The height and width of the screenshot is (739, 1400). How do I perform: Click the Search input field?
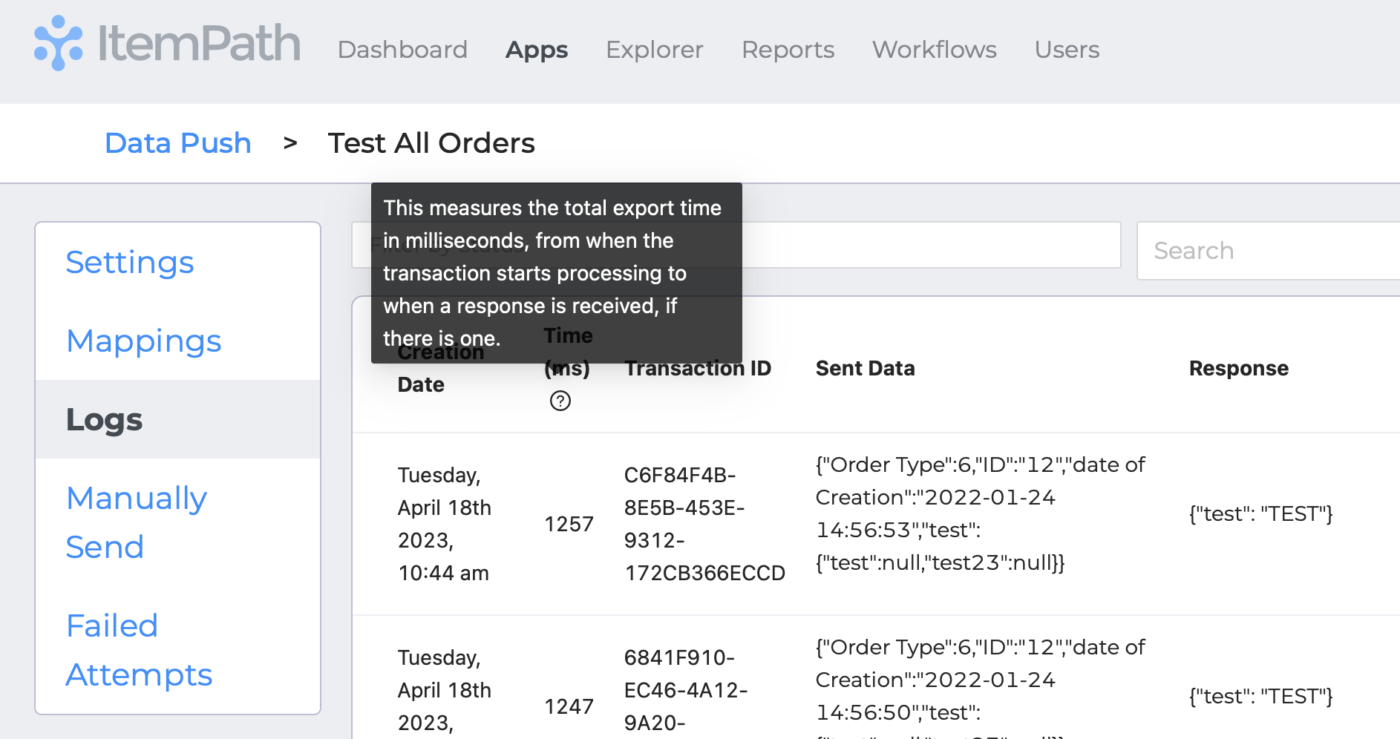1268,251
